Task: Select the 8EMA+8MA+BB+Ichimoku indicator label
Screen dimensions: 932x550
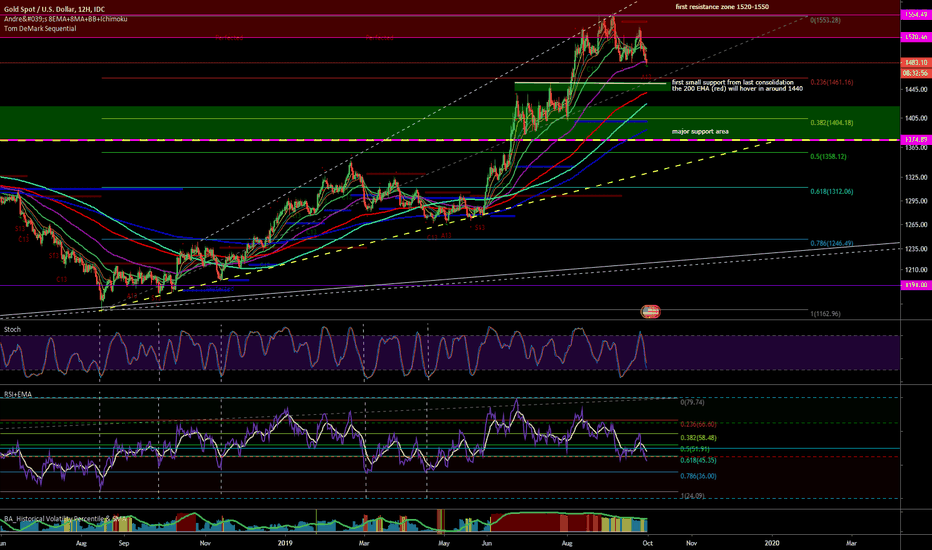Action: click(x=65, y=19)
